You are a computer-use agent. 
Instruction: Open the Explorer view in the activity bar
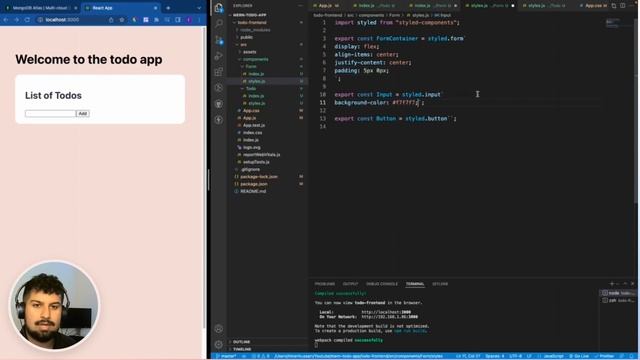(x=219, y=7)
